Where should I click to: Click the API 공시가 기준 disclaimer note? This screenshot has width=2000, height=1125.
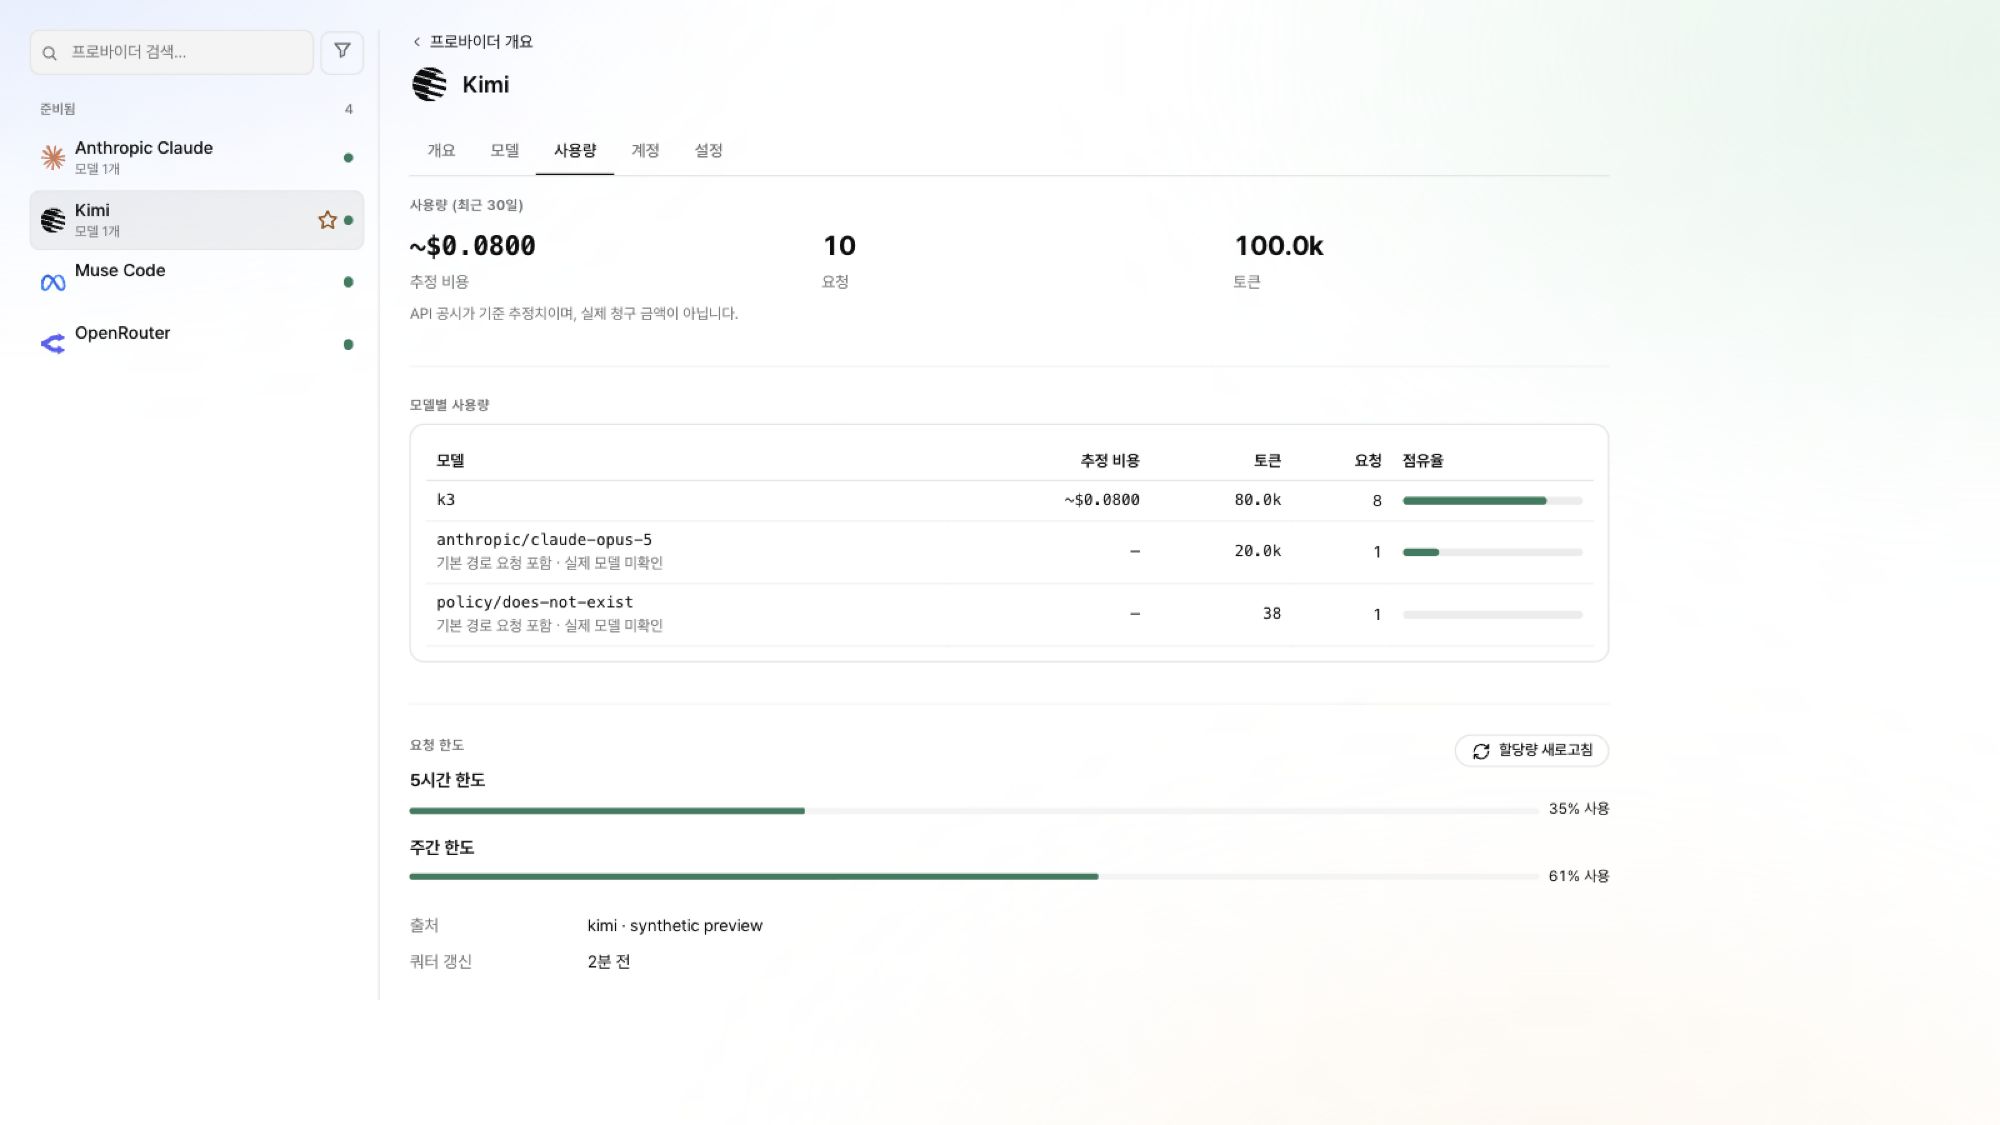pyautogui.click(x=574, y=313)
